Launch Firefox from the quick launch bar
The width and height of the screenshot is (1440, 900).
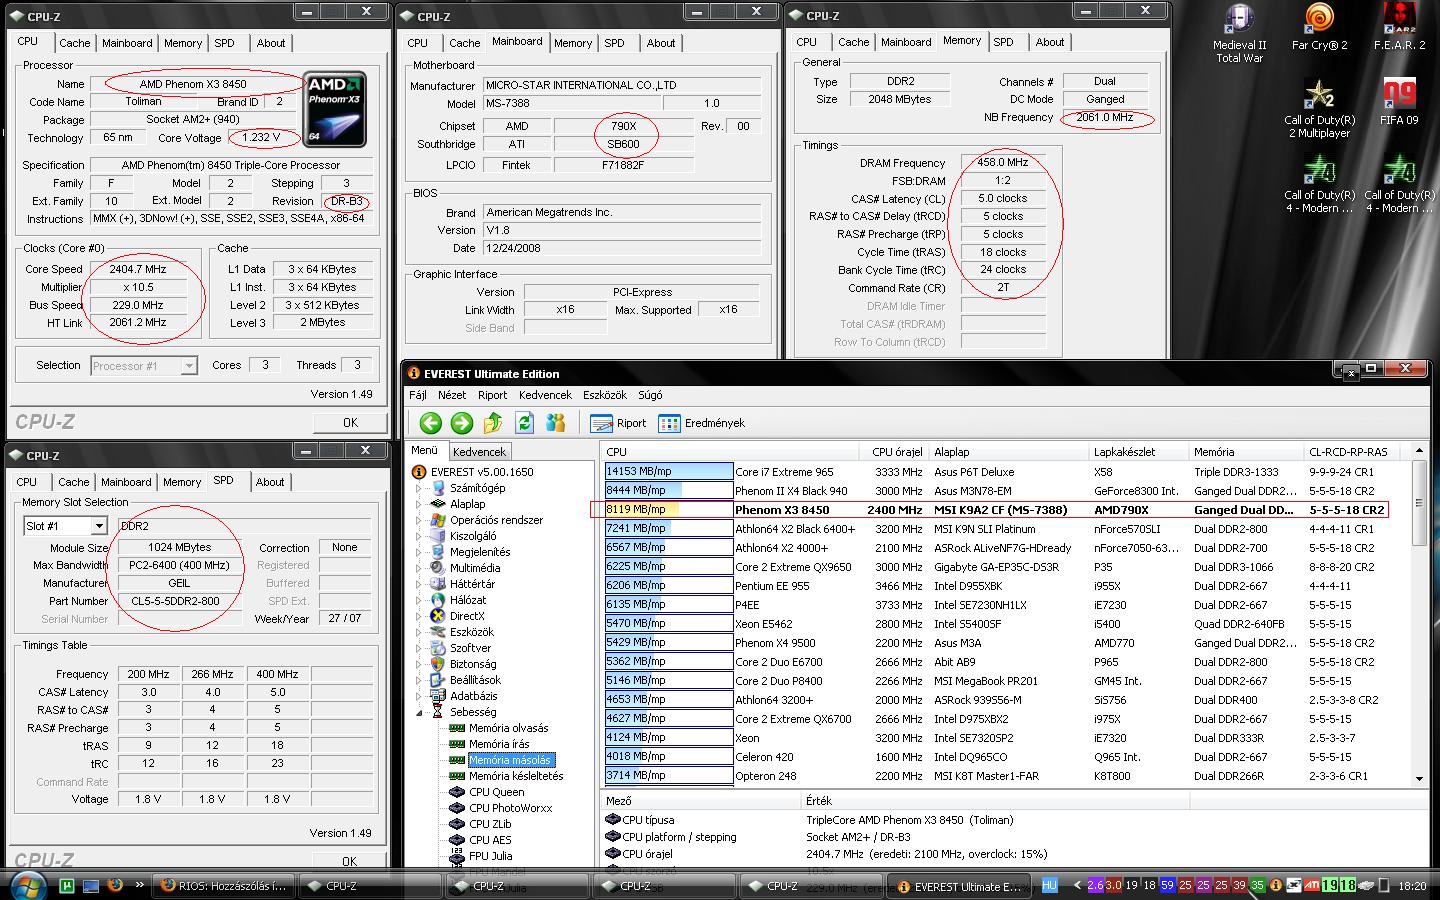(115, 885)
